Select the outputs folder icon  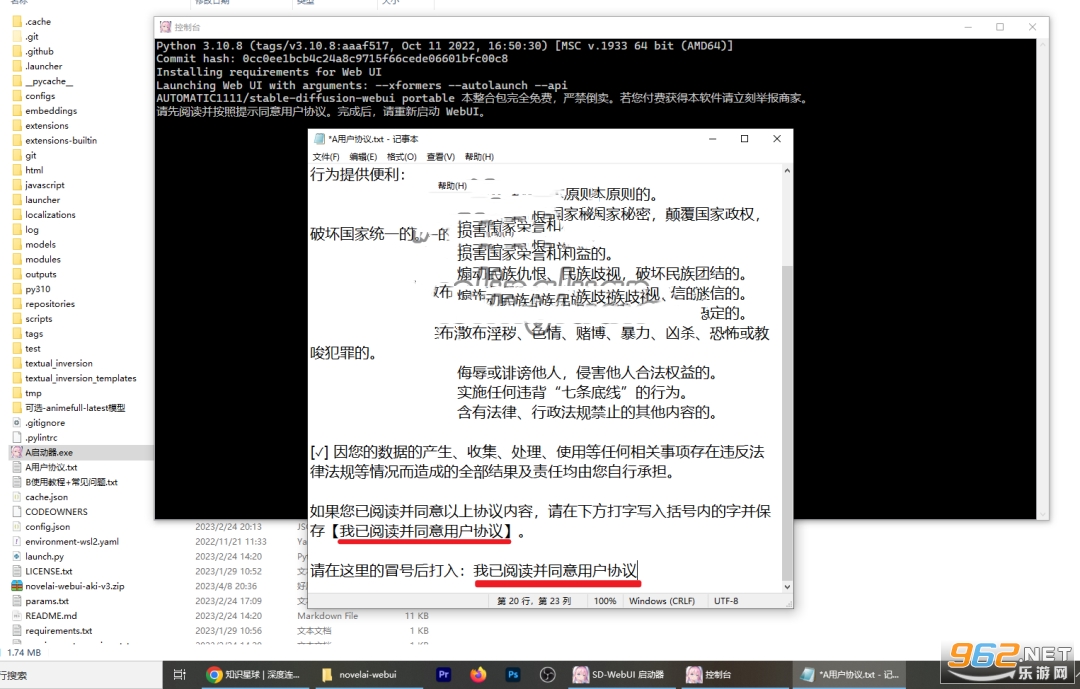click(x=17, y=274)
